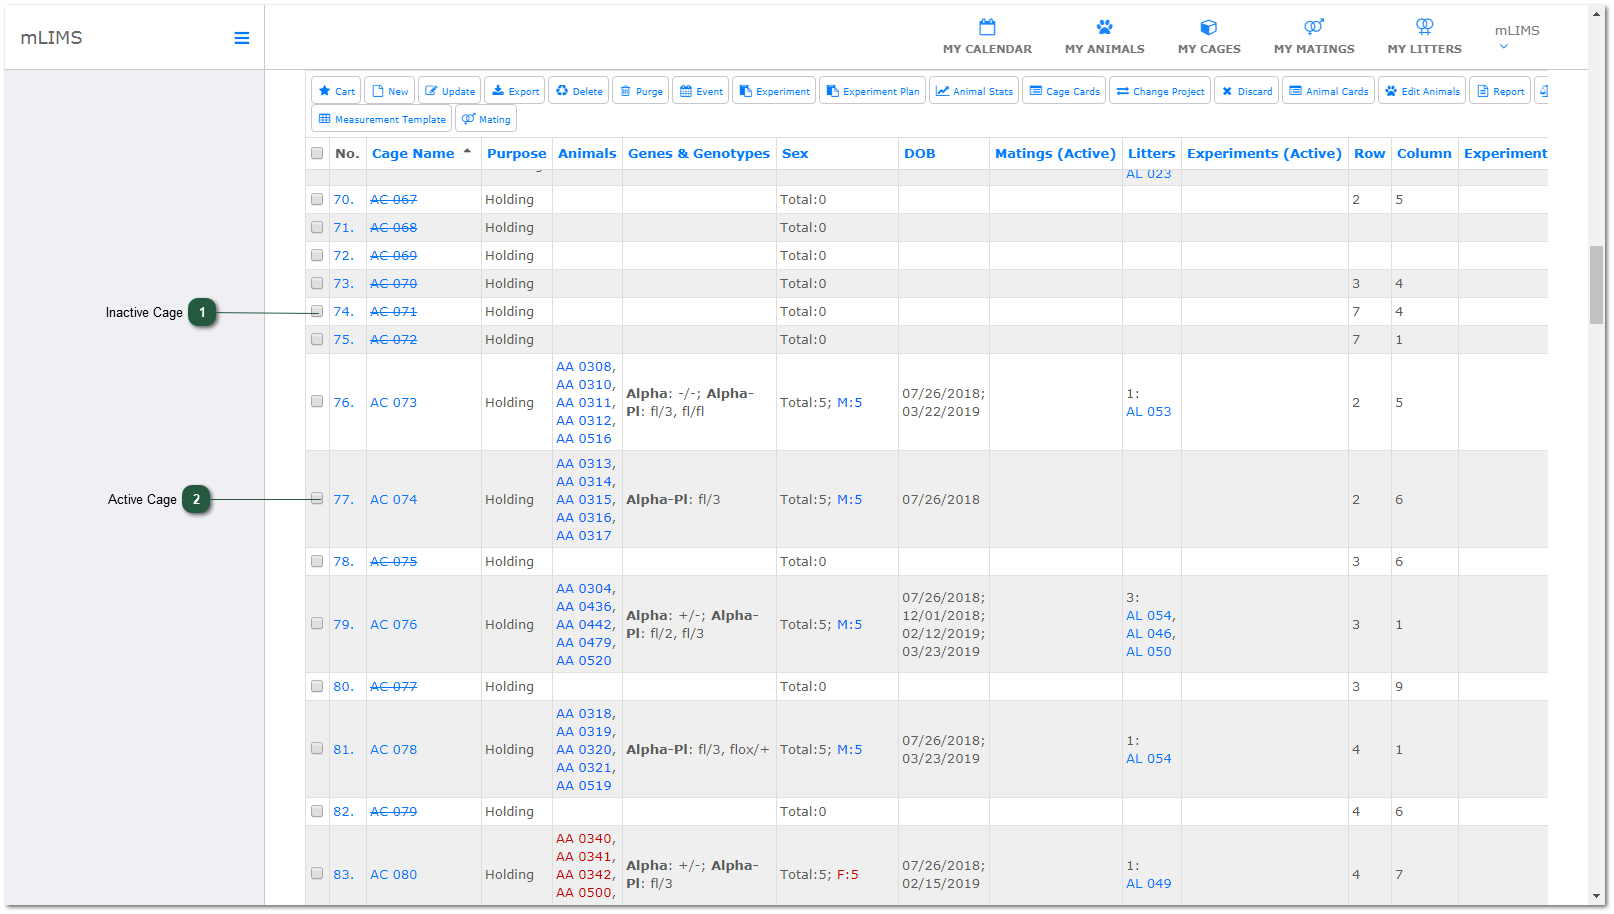Viewport: 1614px width, 914px height.
Task: Click the vertical scrollbar thumb
Action: [1596, 285]
